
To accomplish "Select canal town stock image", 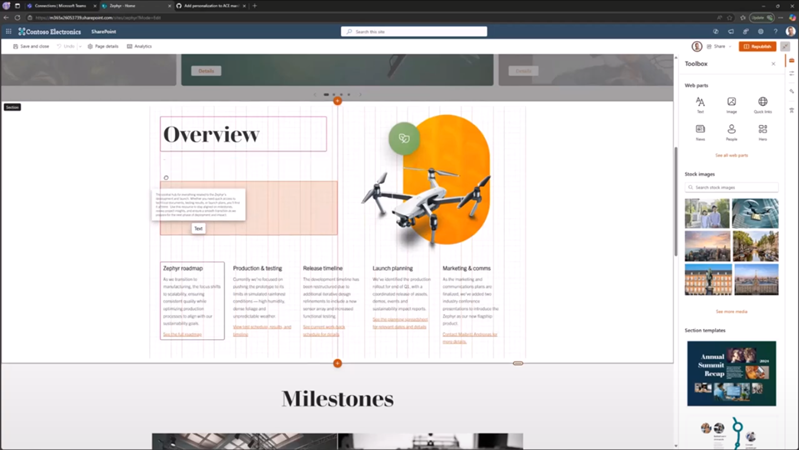I will point(755,246).
